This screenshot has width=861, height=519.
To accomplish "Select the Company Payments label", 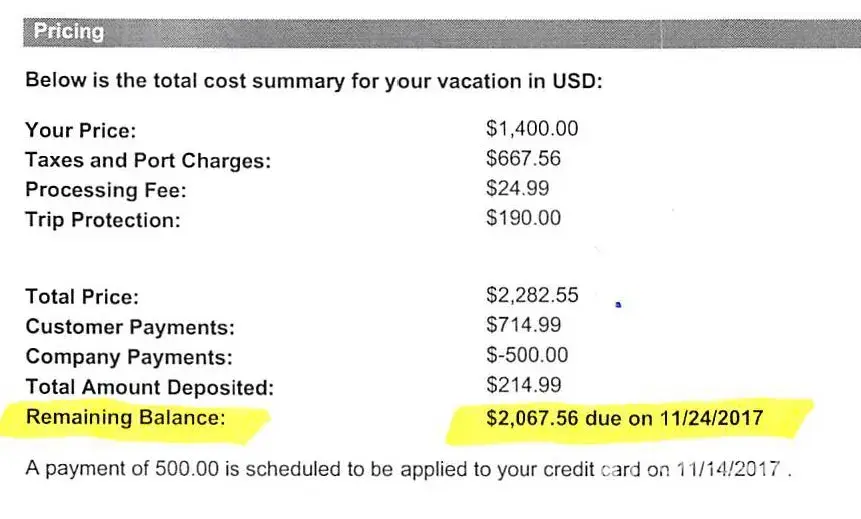I will click(x=128, y=357).
